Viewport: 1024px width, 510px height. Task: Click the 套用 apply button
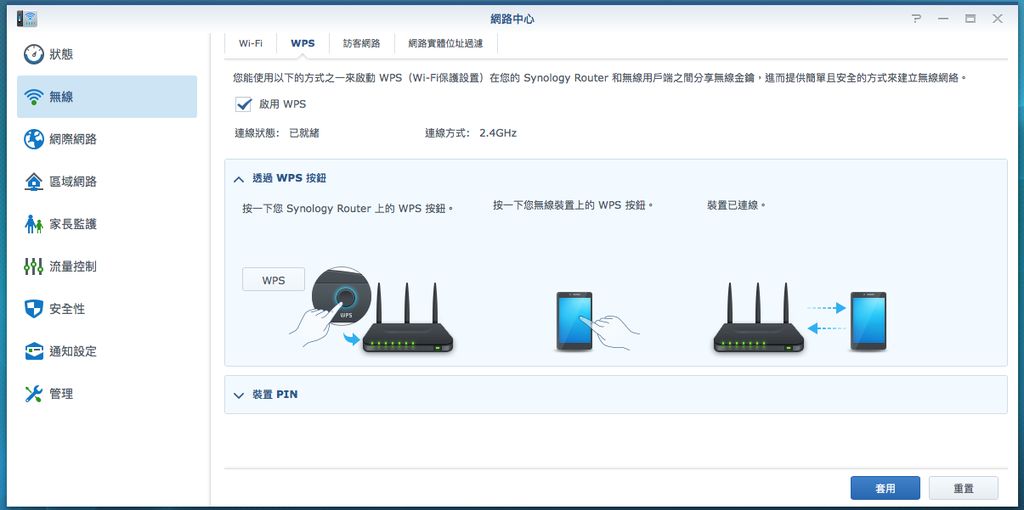pyautogui.click(x=885, y=488)
